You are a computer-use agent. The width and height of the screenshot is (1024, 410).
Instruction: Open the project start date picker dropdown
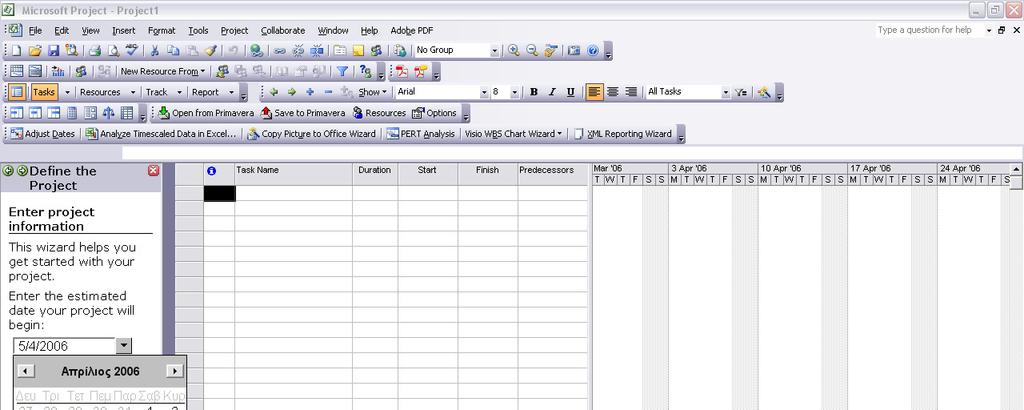[123, 346]
